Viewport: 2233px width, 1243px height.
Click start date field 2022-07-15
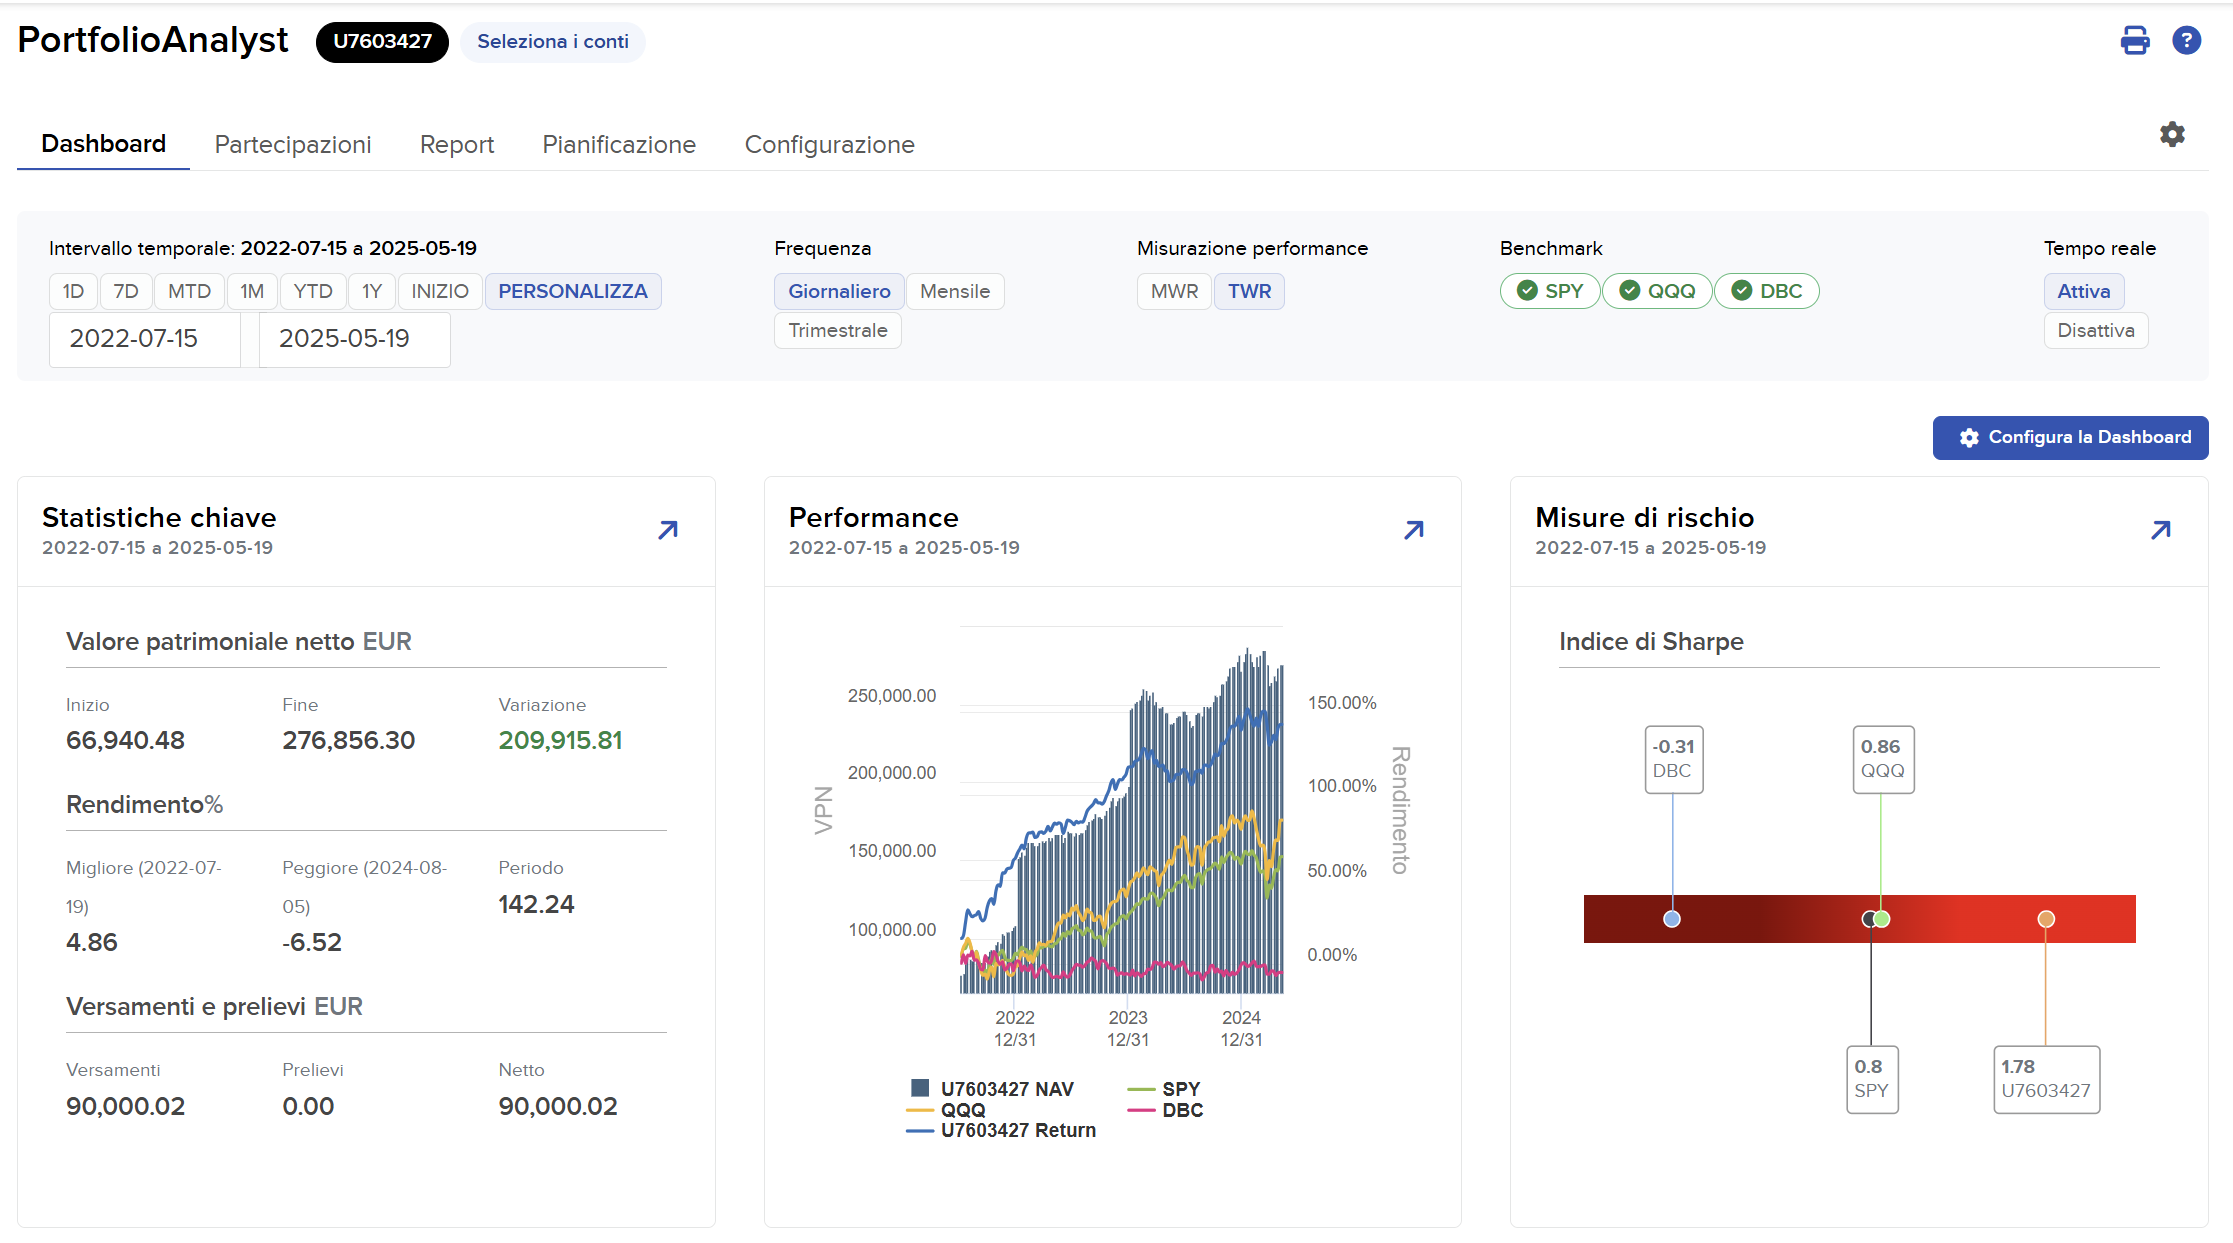pyautogui.click(x=145, y=339)
